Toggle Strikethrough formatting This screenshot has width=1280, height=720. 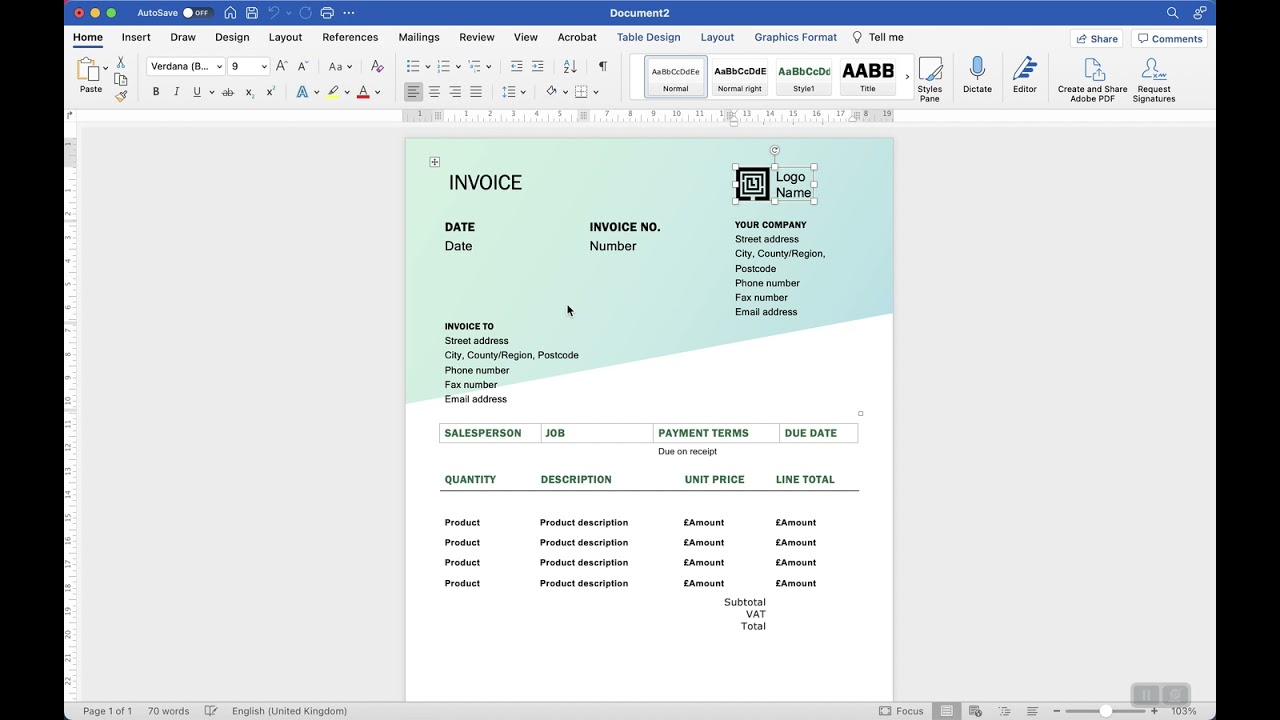pos(228,92)
